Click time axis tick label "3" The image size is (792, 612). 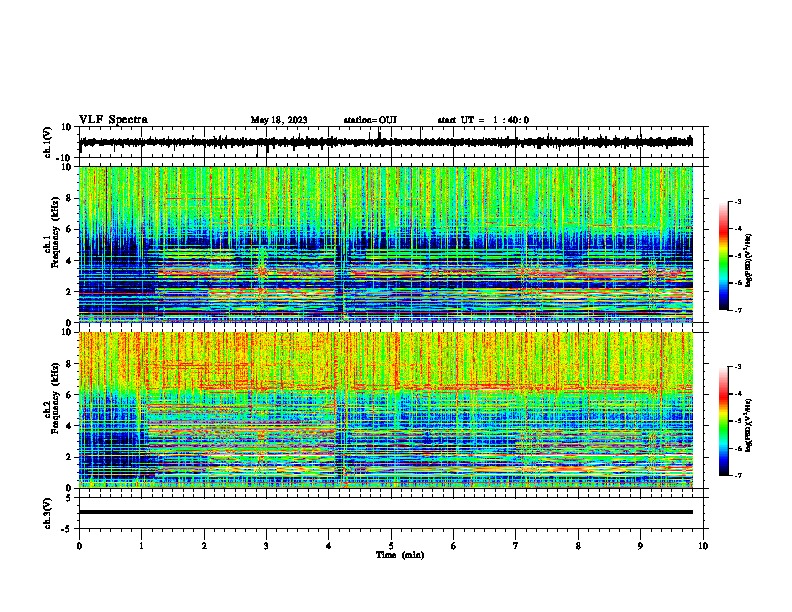tap(266, 546)
